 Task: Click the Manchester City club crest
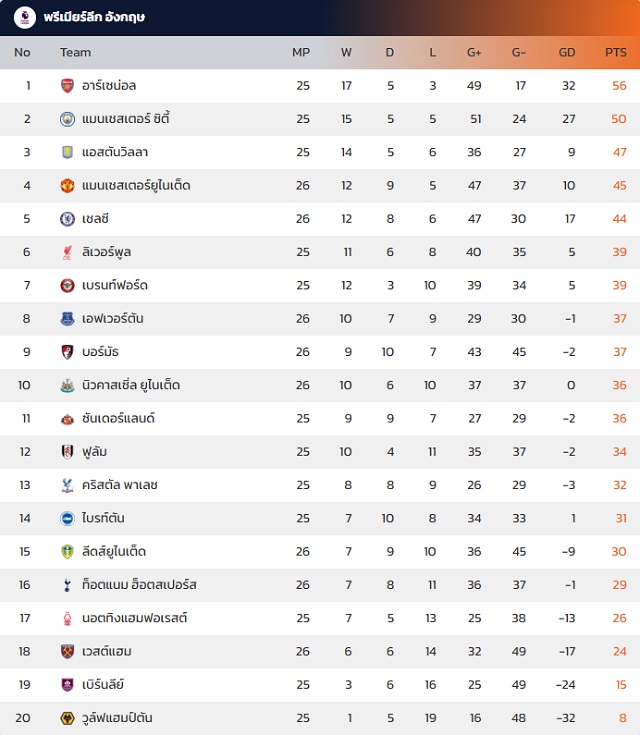(x=67, y=119)
